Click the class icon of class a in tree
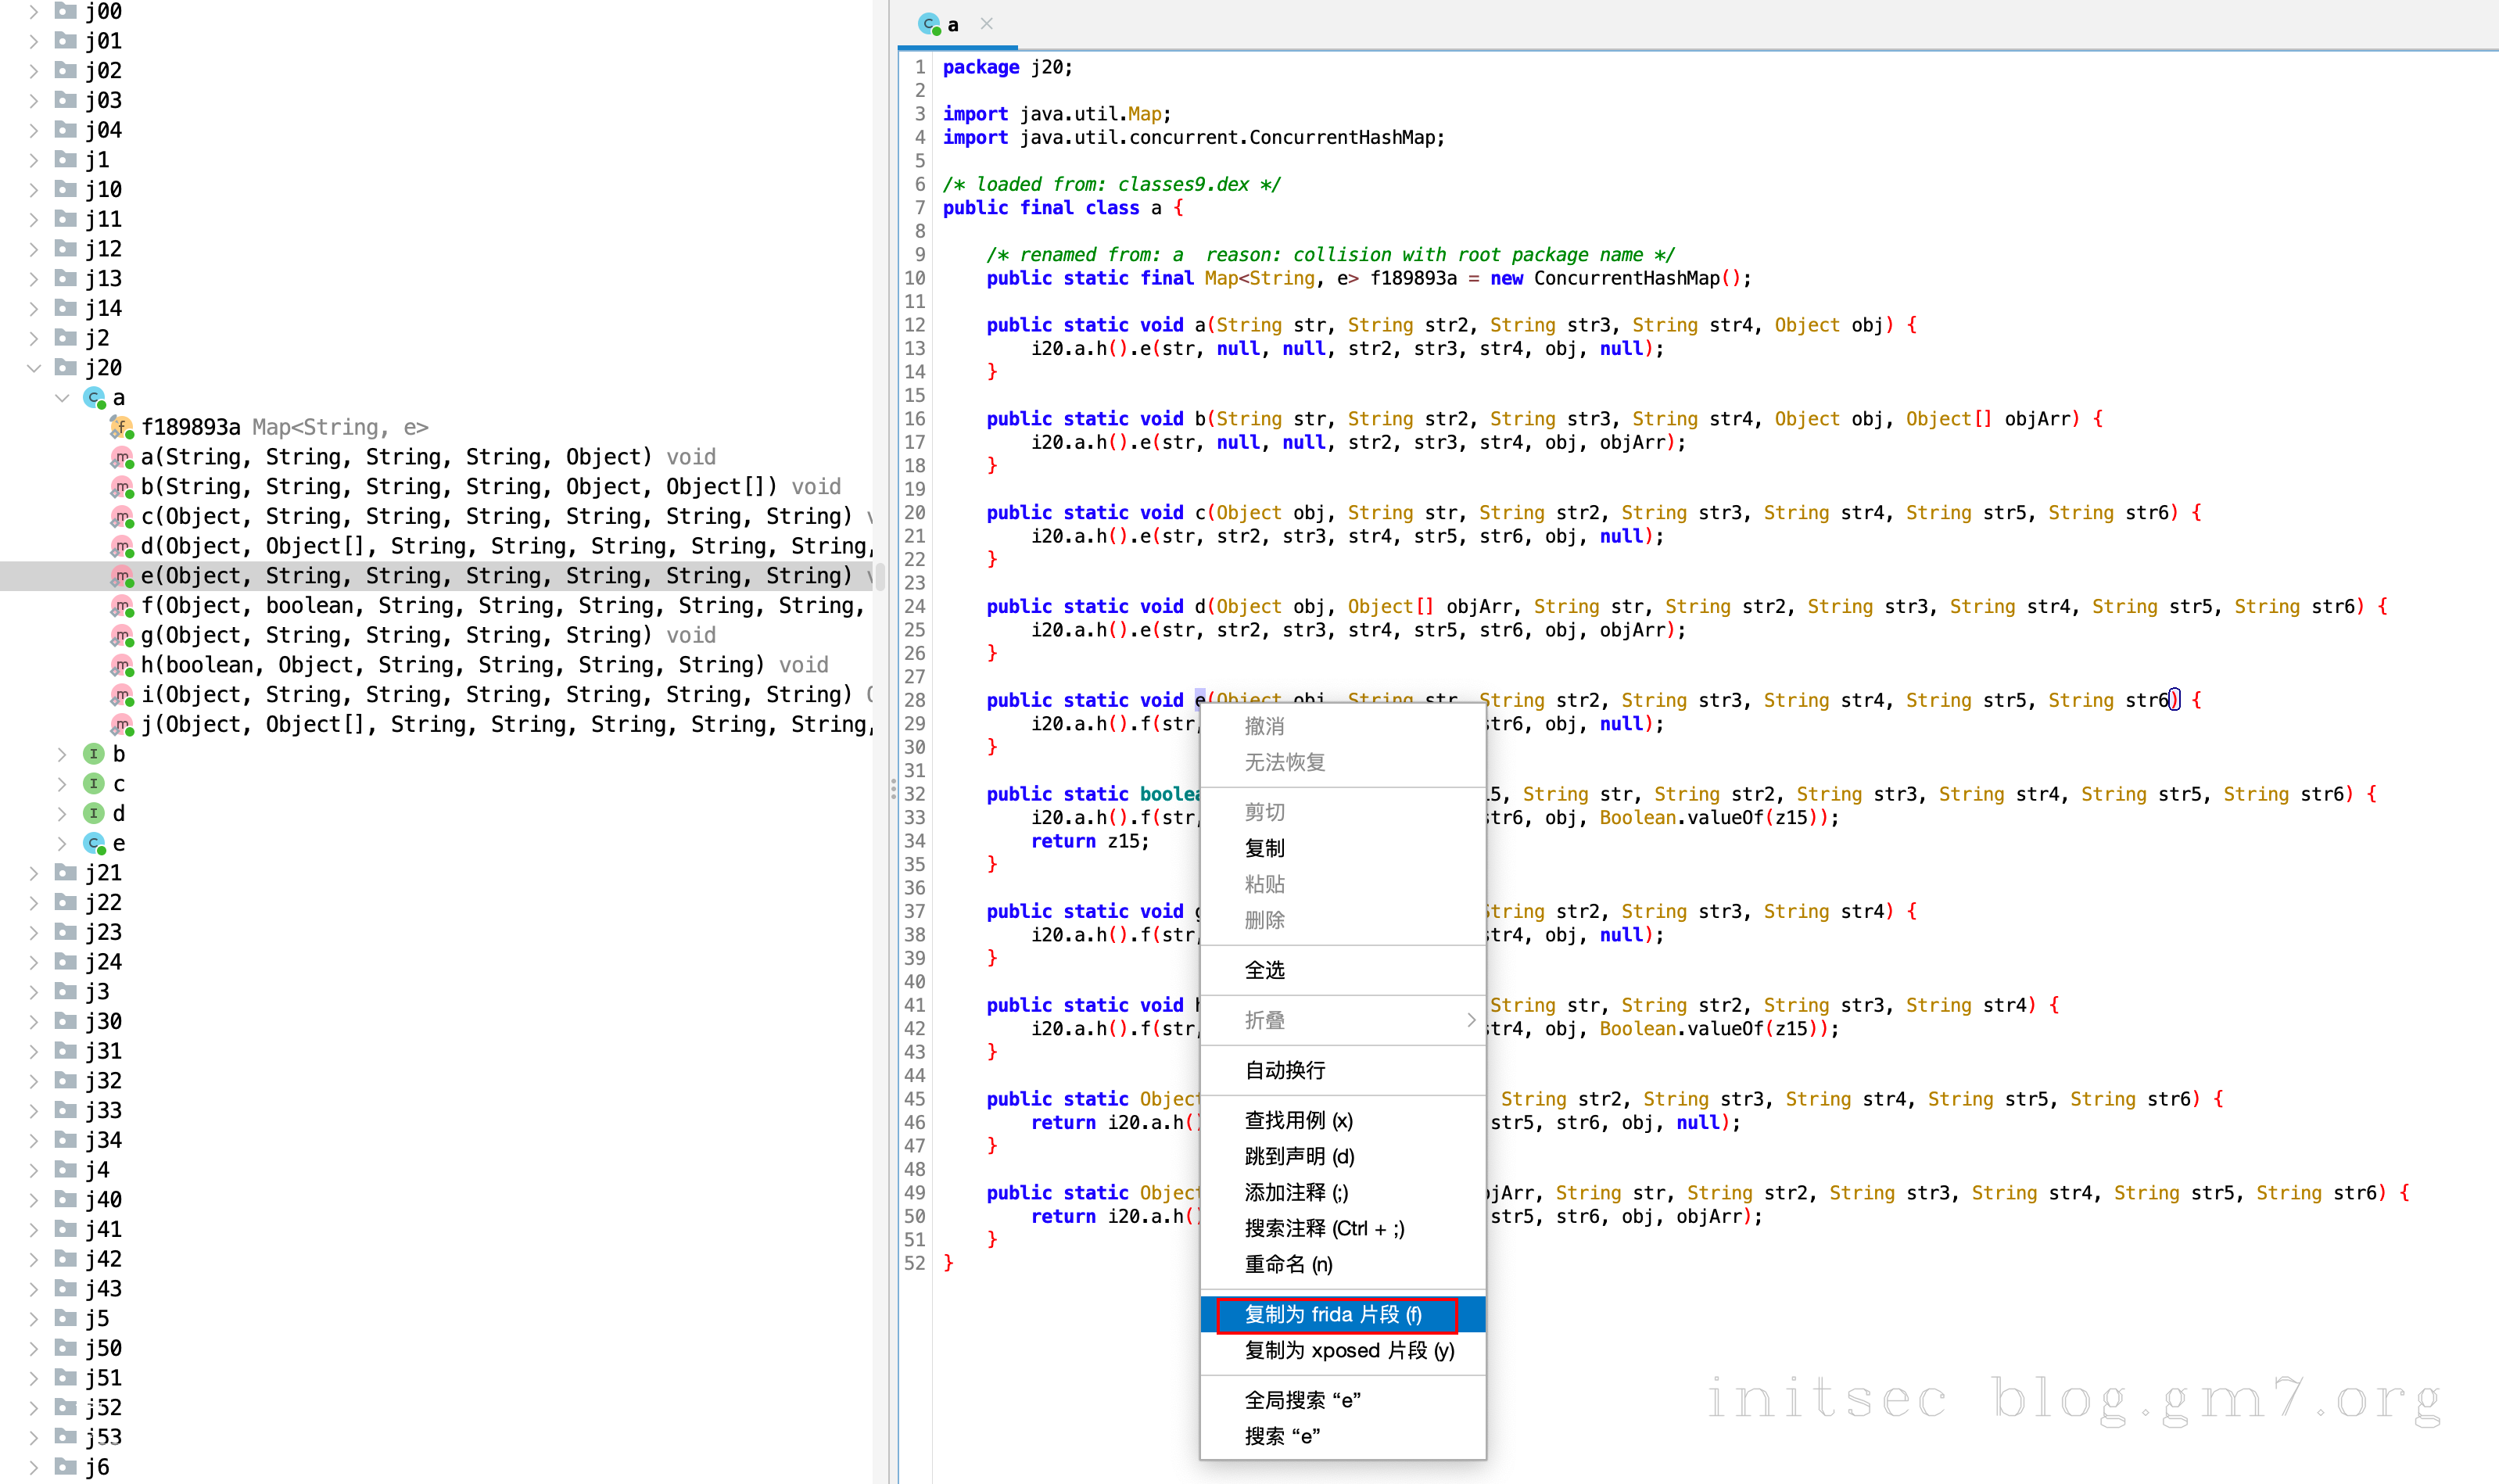 [x=94, y=398]
